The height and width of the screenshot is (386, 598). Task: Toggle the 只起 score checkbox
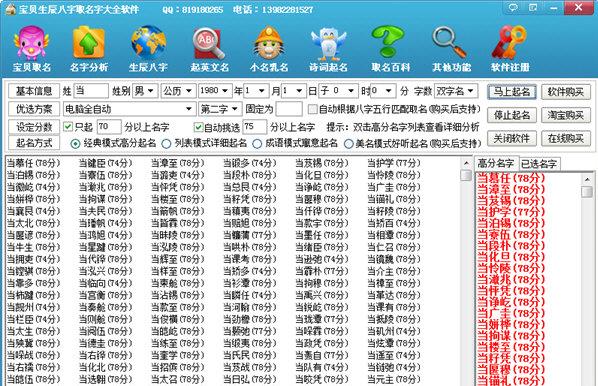68,127
